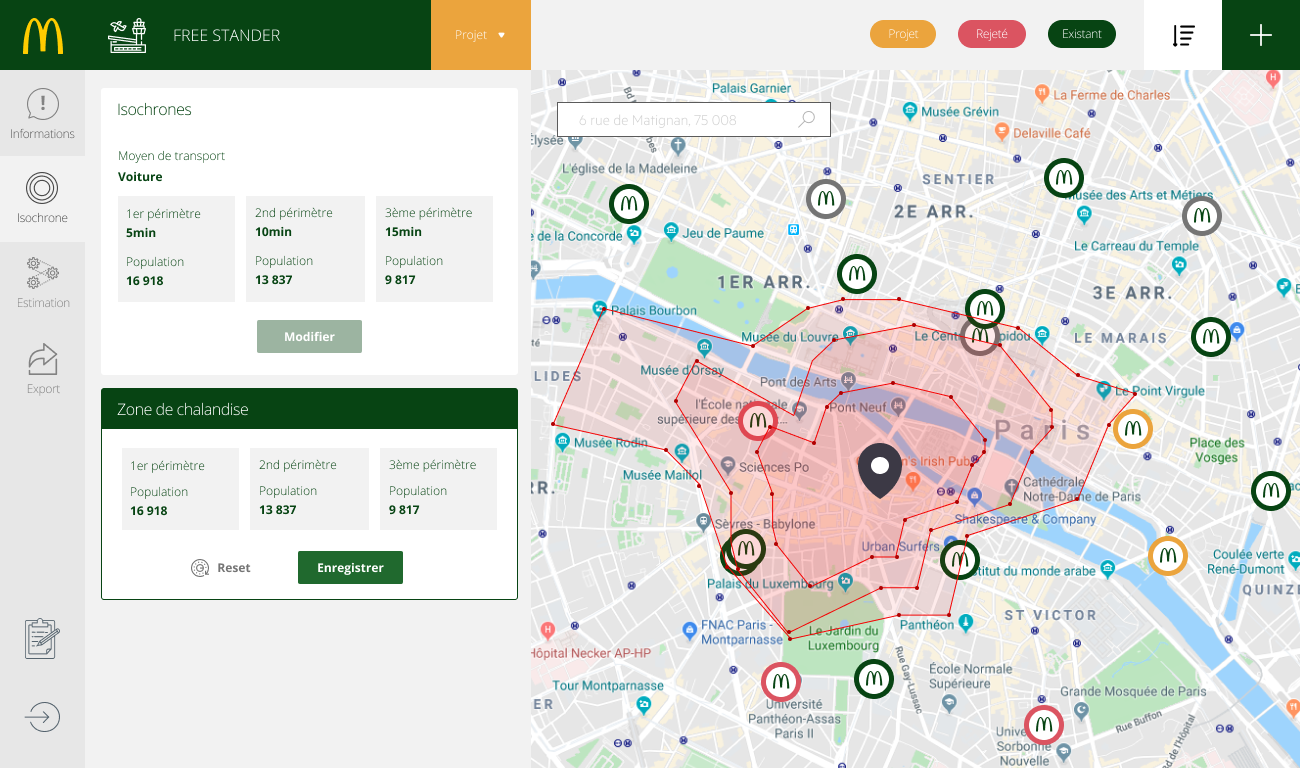This screenshot has height=768, width=1300.
Task: Click the Enregistrer button
Action: click(350, 567)
